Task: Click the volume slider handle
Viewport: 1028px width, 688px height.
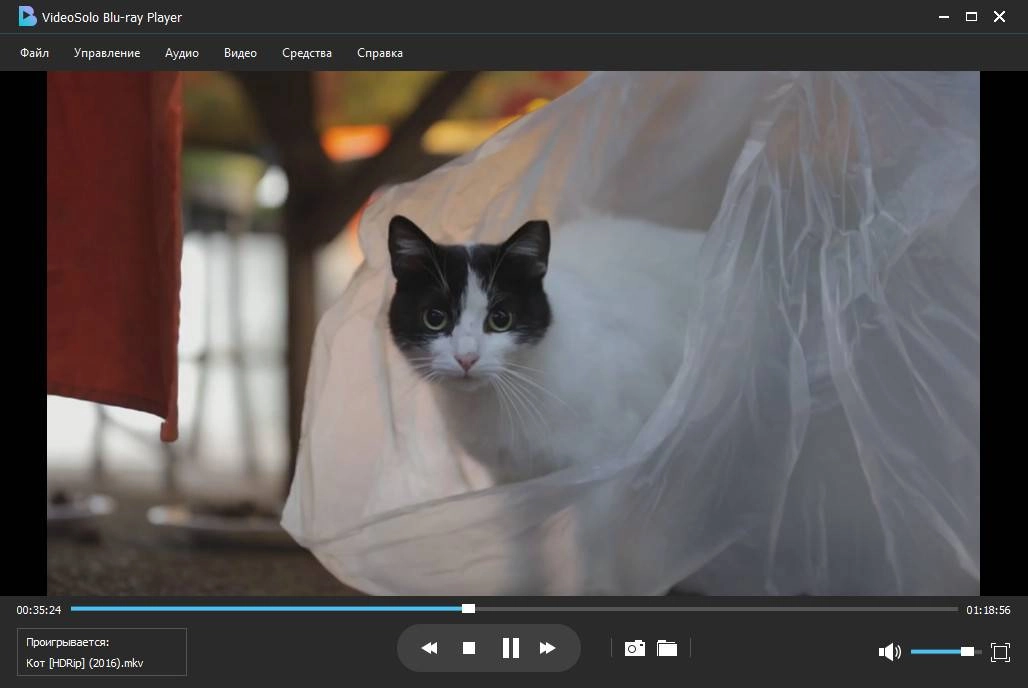Action: 967,651
